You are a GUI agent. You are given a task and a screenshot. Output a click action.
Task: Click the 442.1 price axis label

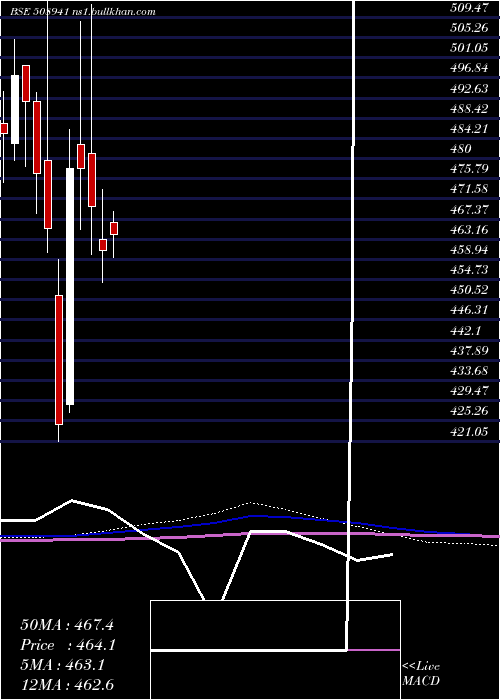465,330
